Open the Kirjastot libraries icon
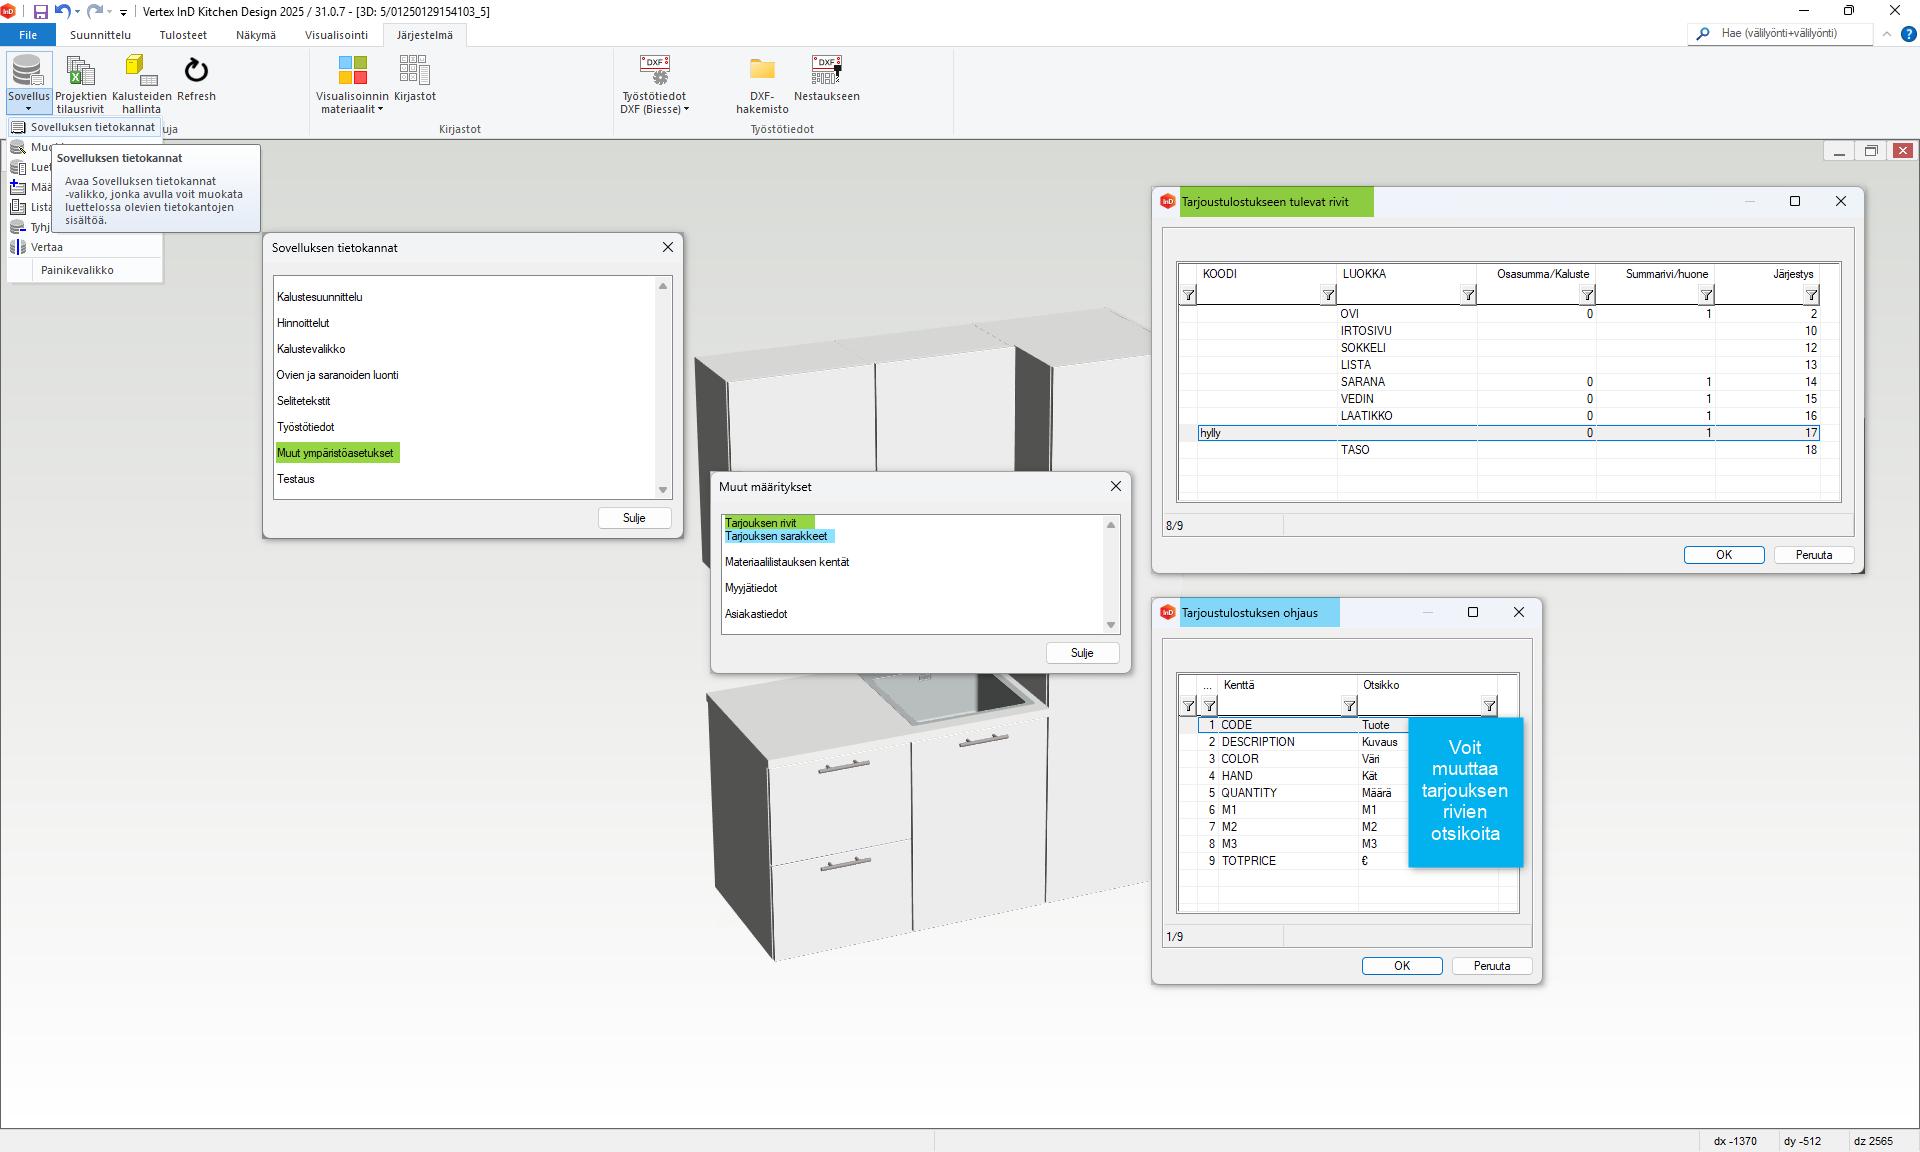 pyautogui.click(x=414, y=71)
